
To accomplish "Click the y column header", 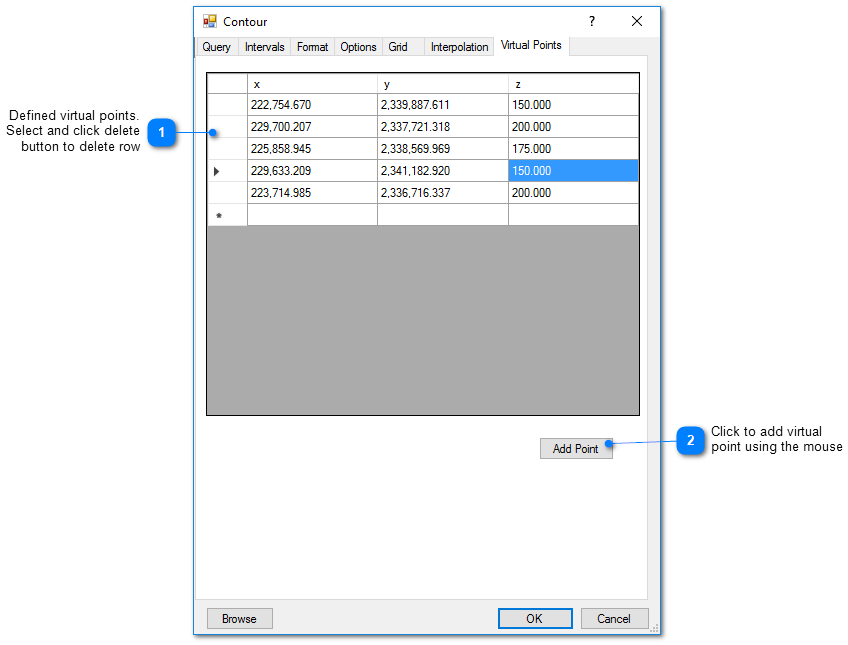I will point(443,83).
